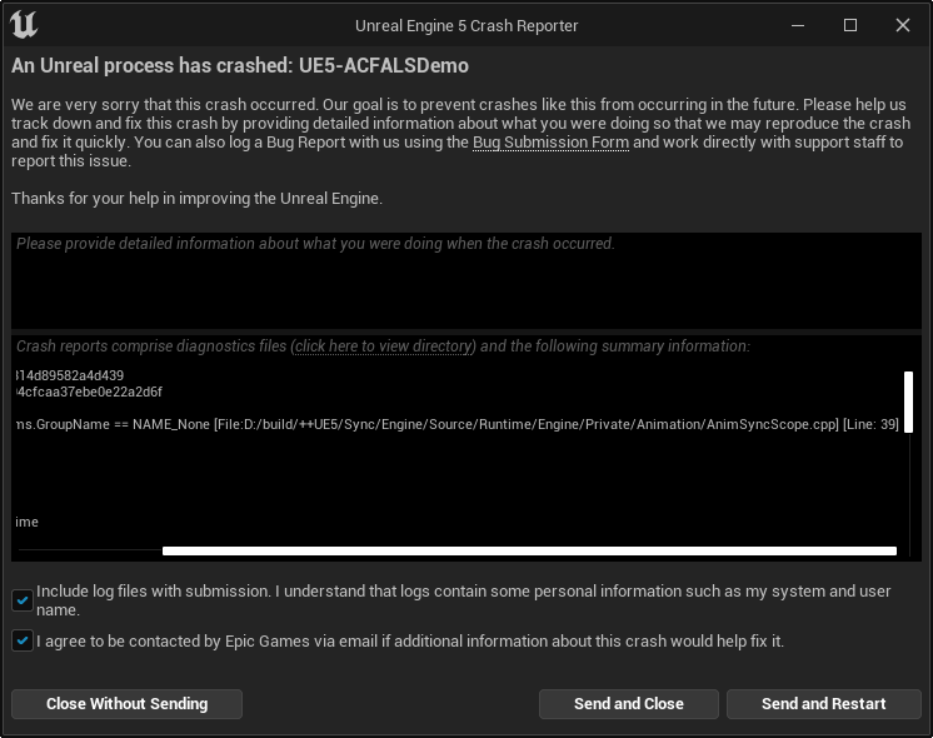Click the Close Without Sending button

click(x=126, y=703)
